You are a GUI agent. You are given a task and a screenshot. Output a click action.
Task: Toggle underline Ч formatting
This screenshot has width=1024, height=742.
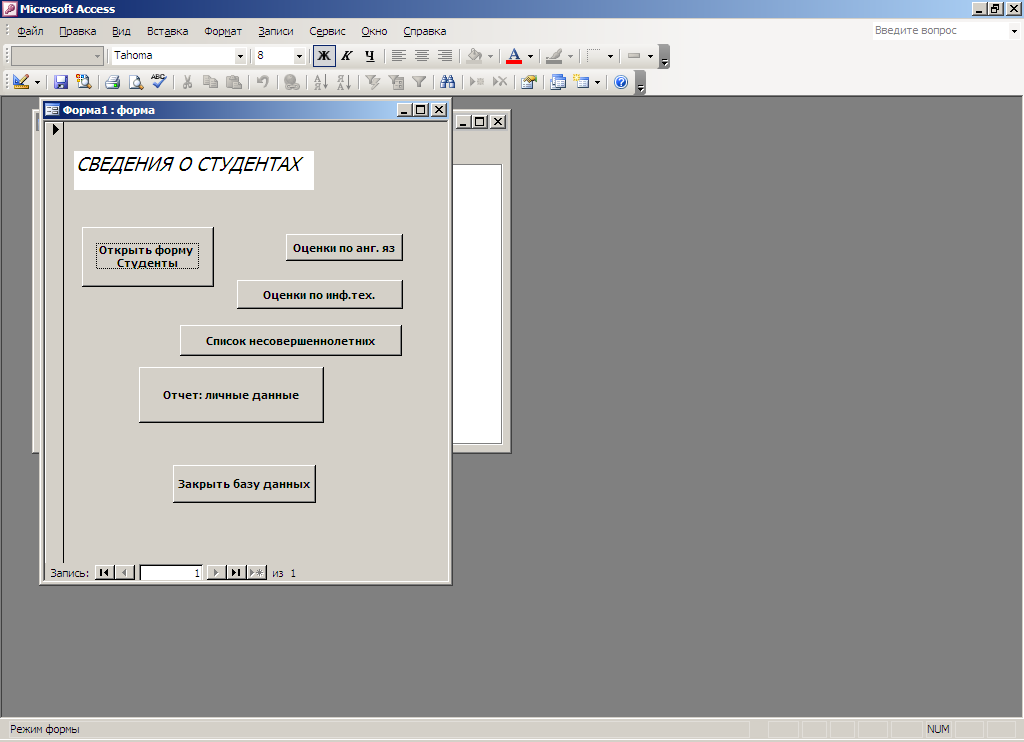pyautogui.click(x=370, y=56)
